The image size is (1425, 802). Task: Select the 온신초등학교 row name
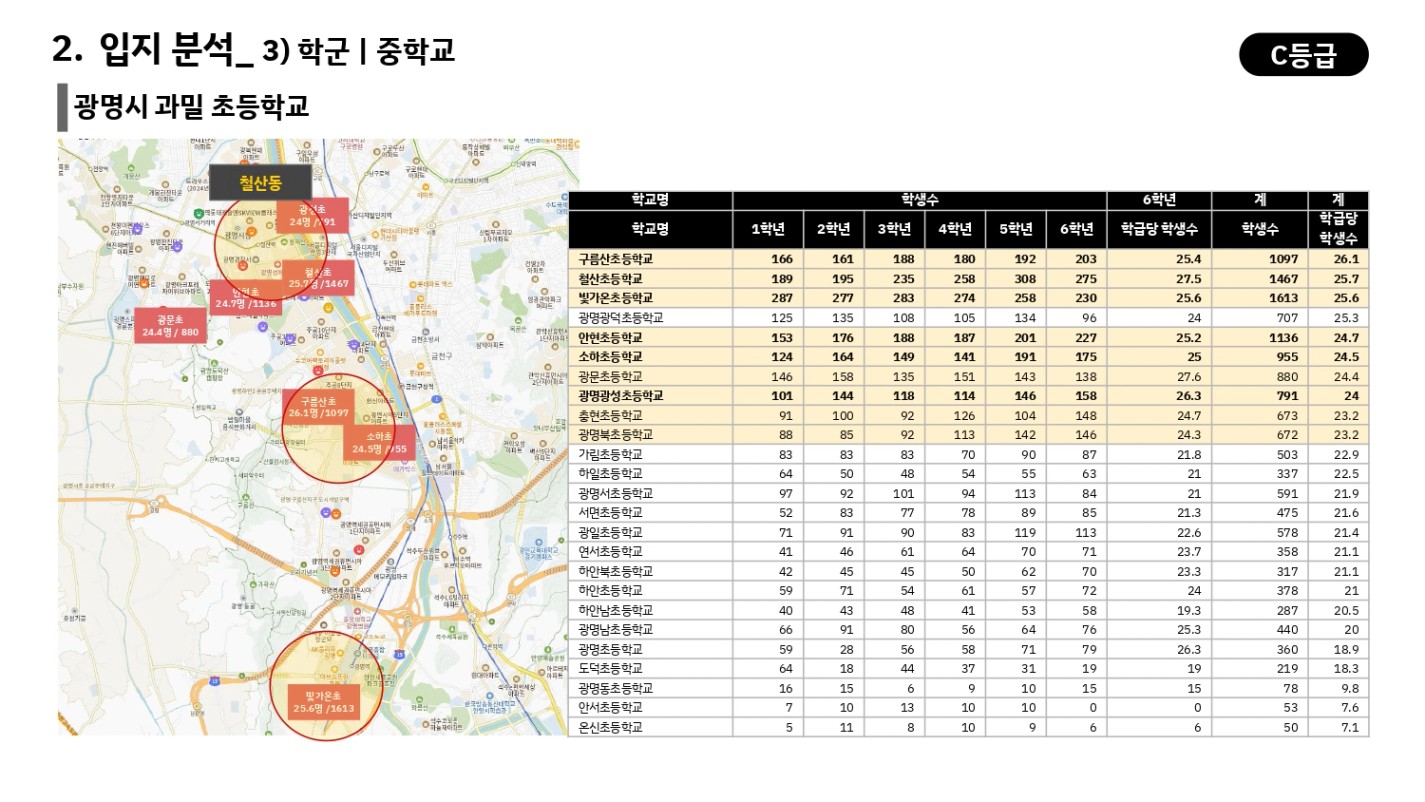[611, 727]
